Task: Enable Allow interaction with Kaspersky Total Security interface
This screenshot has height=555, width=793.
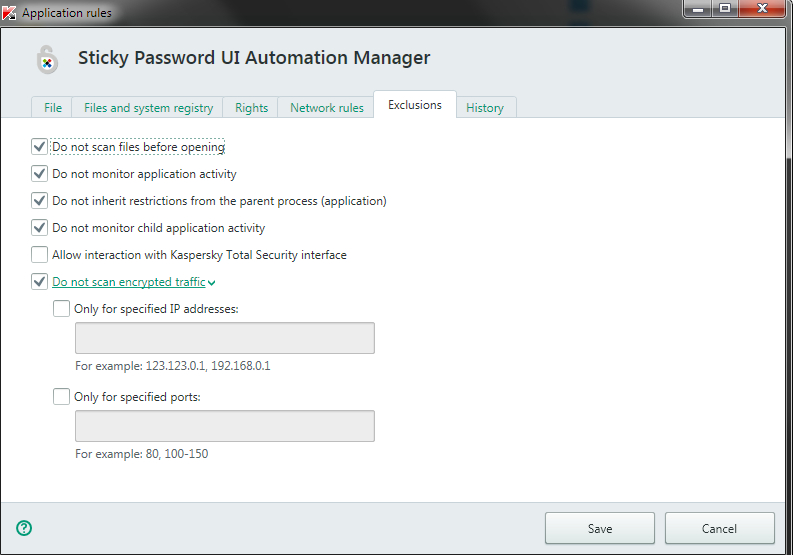Action: pos(40,255)
